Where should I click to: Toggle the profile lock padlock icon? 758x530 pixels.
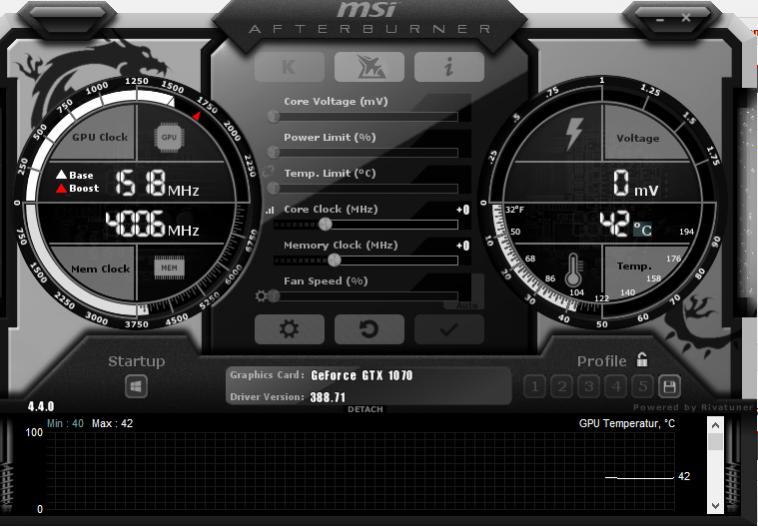pyautogui.click(x=642, y=359)
